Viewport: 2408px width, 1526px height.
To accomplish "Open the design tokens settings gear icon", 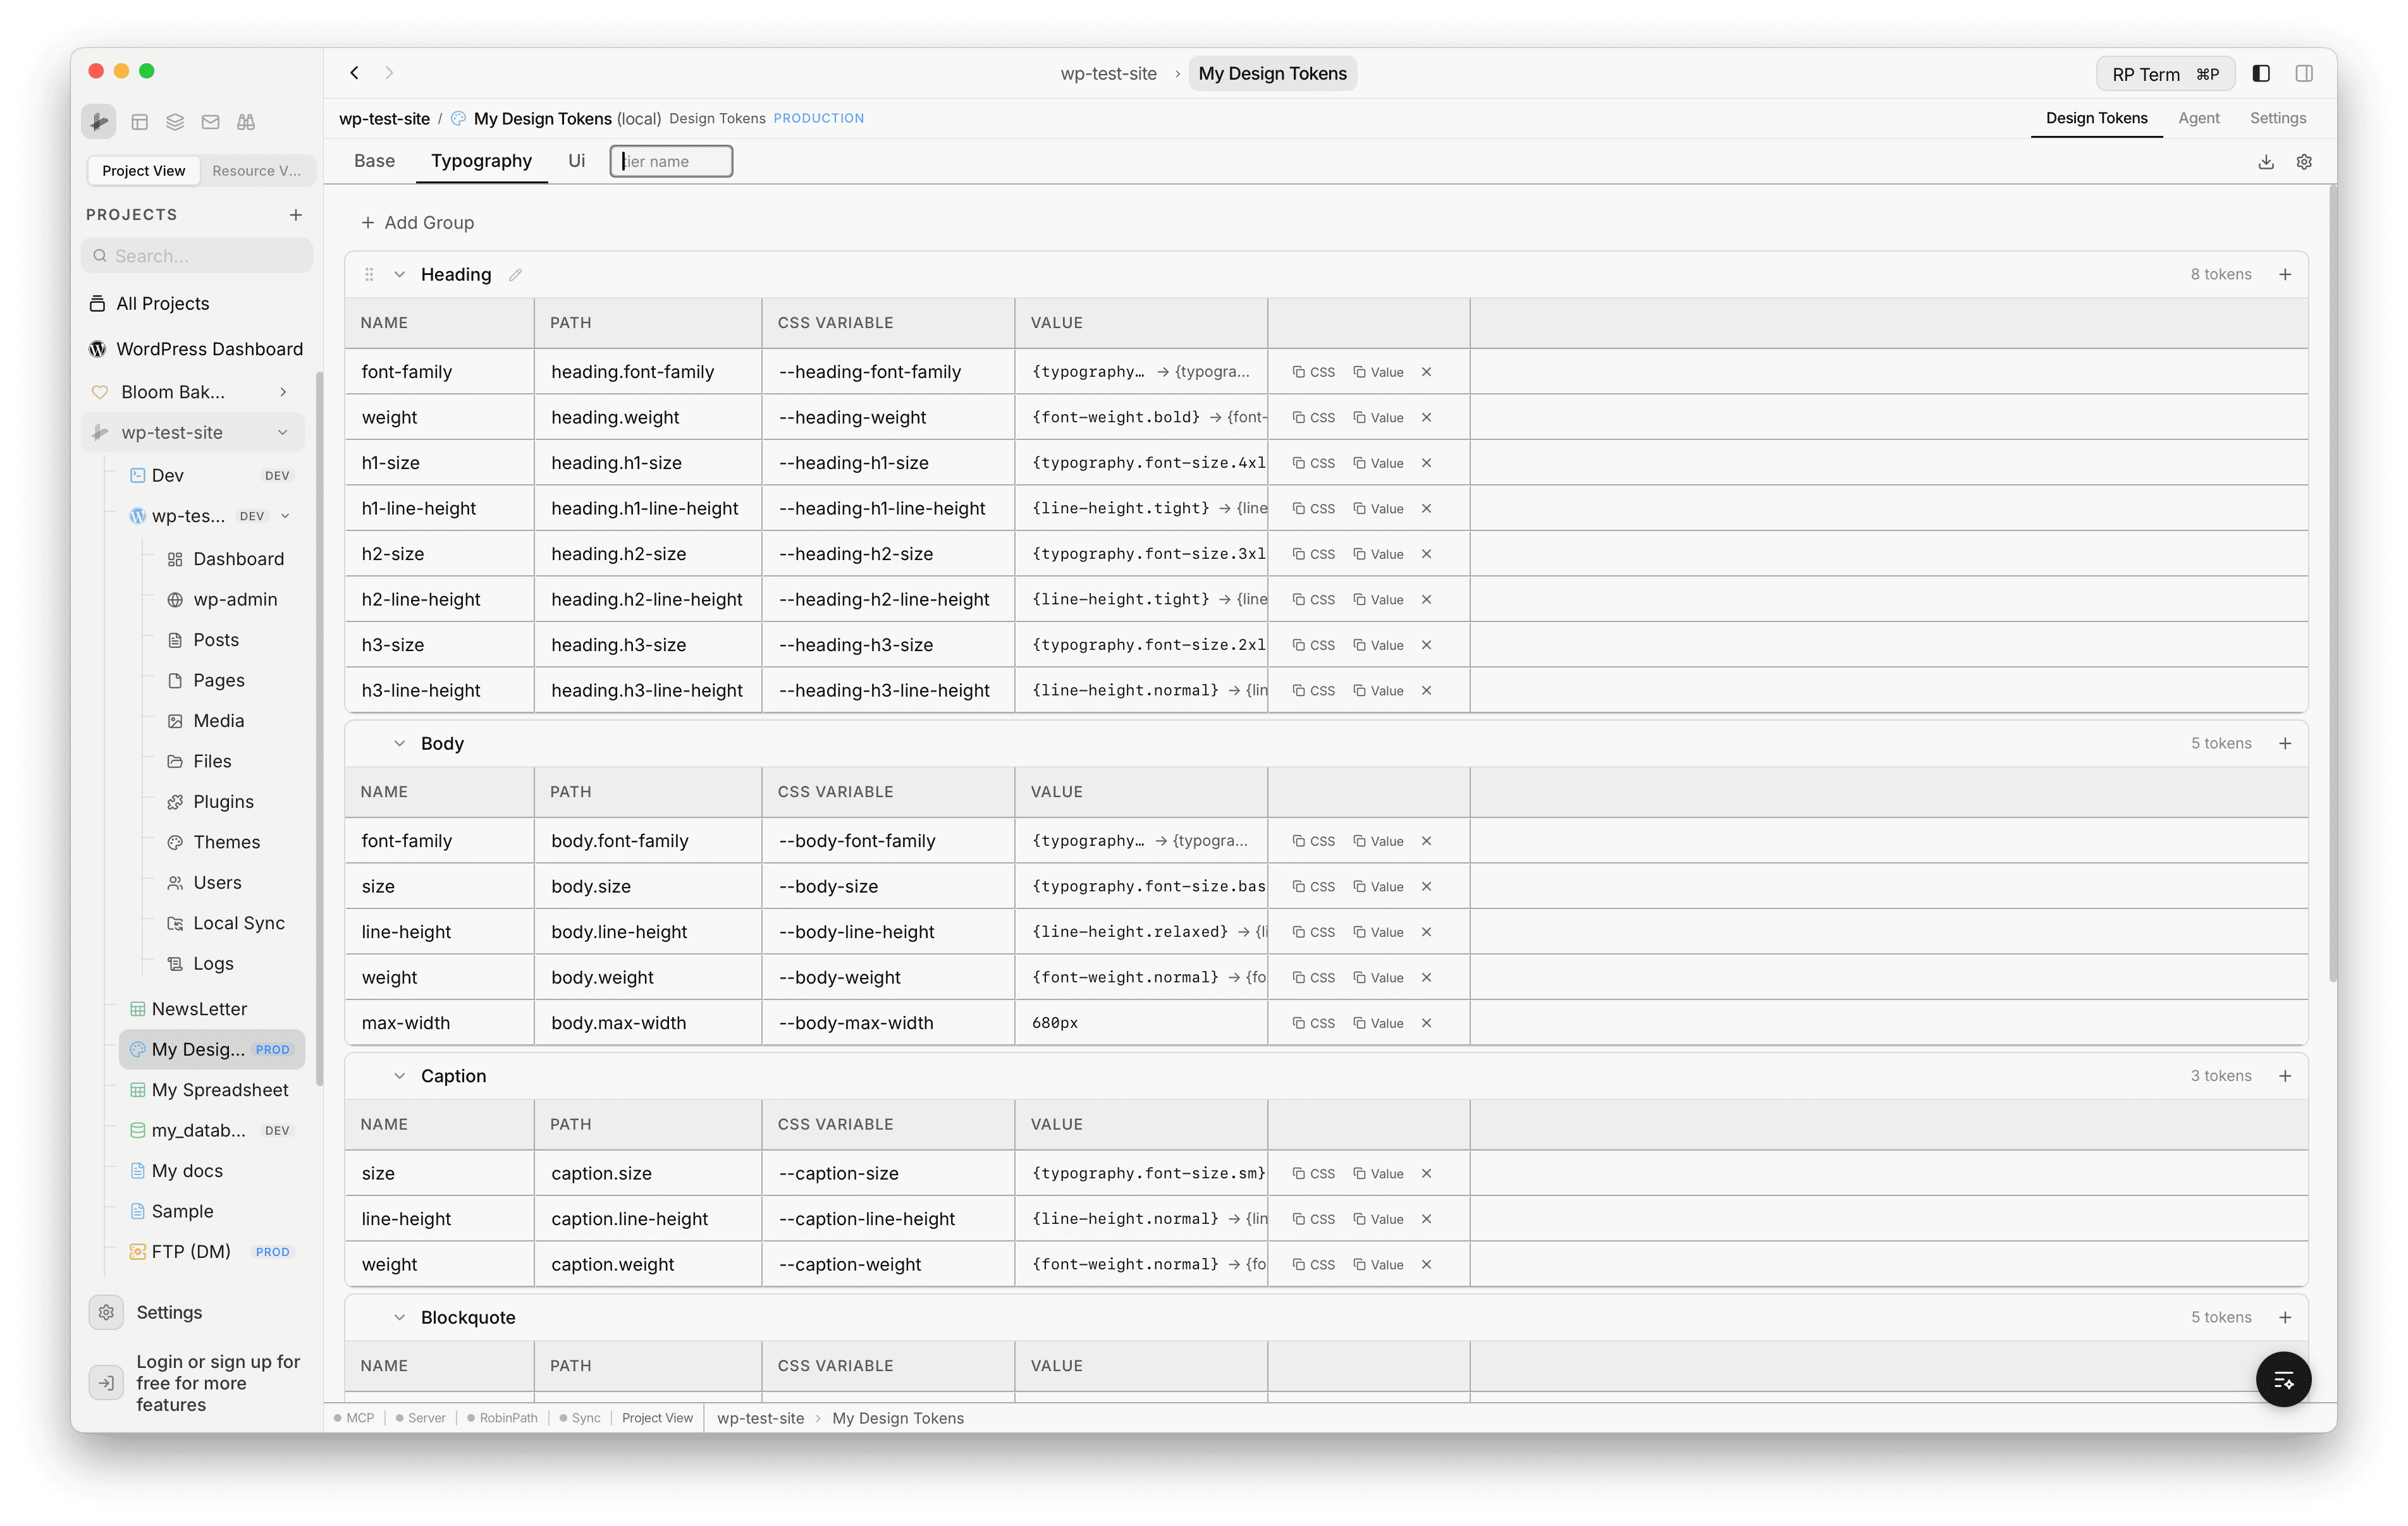I will point(2305,161).
